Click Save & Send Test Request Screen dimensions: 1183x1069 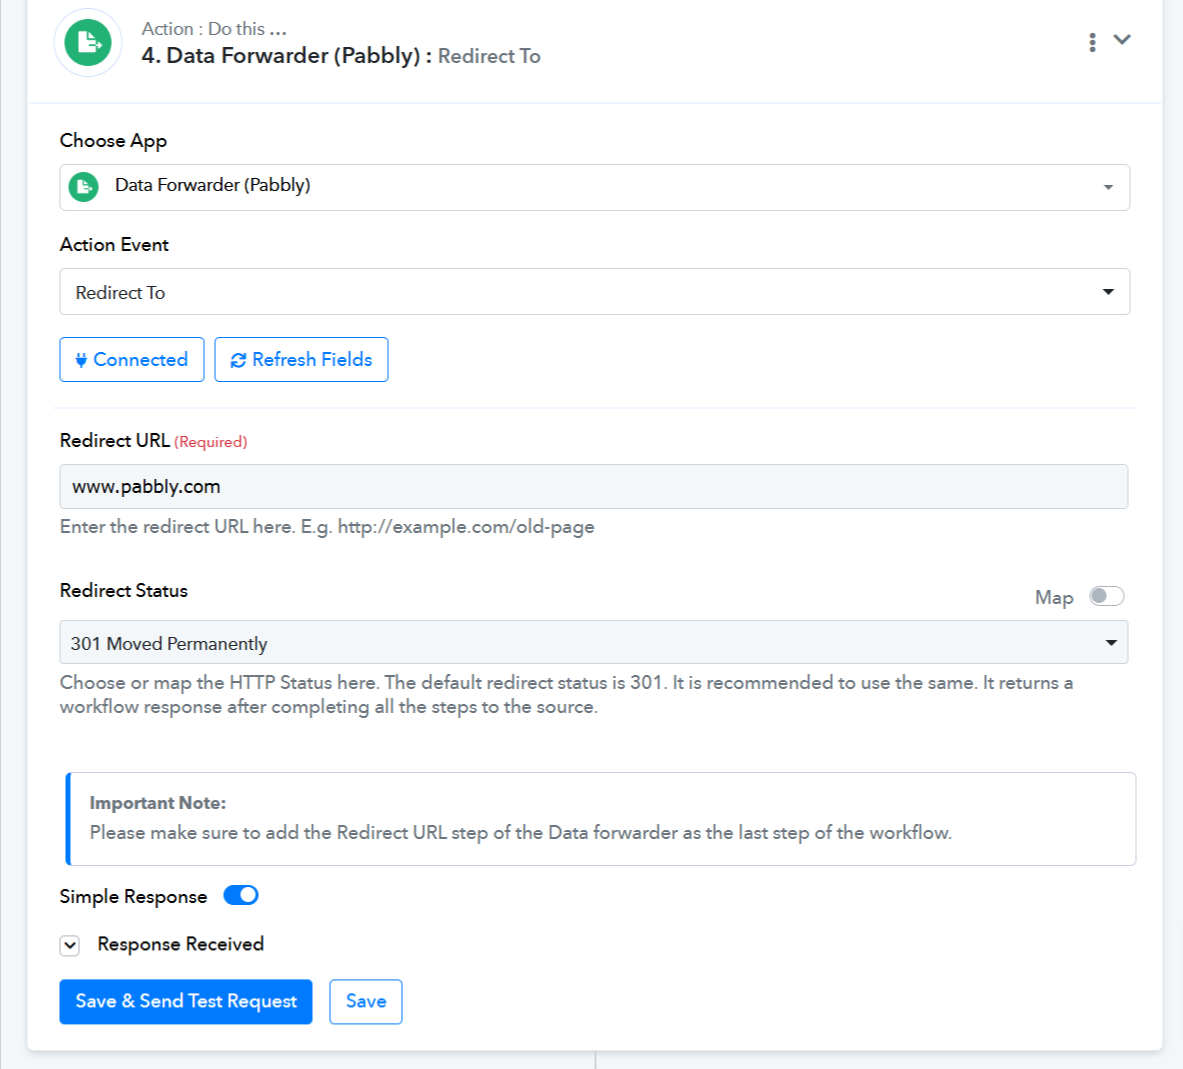tap(186, 1001)
